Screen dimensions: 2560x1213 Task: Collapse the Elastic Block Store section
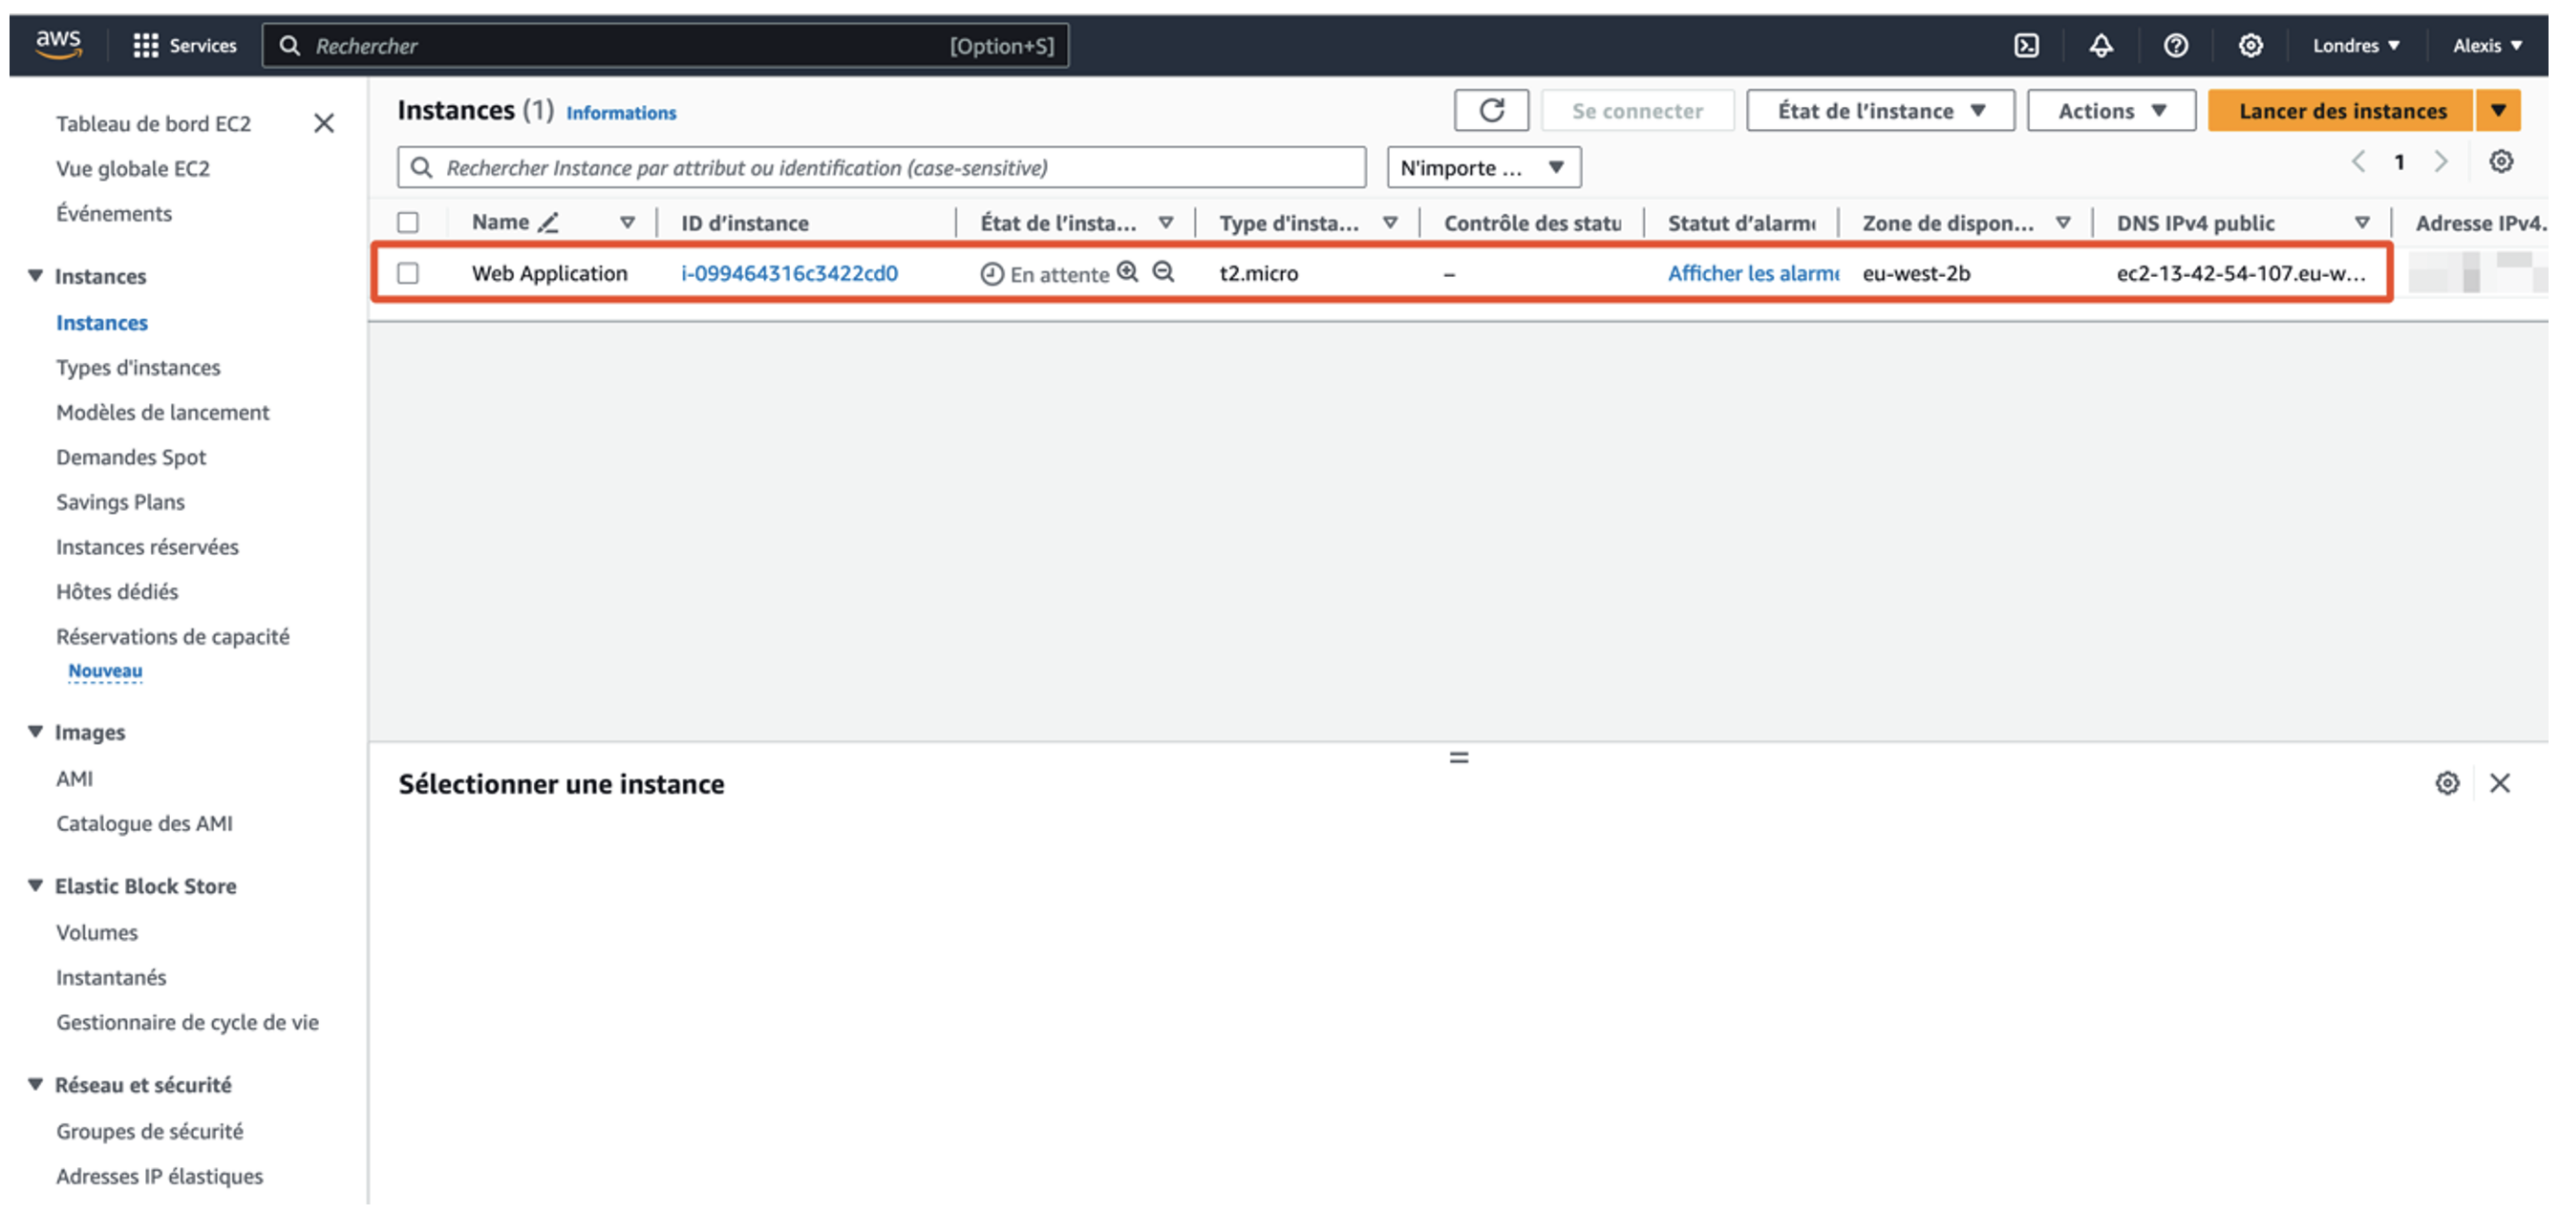click(x=36, y=886)
